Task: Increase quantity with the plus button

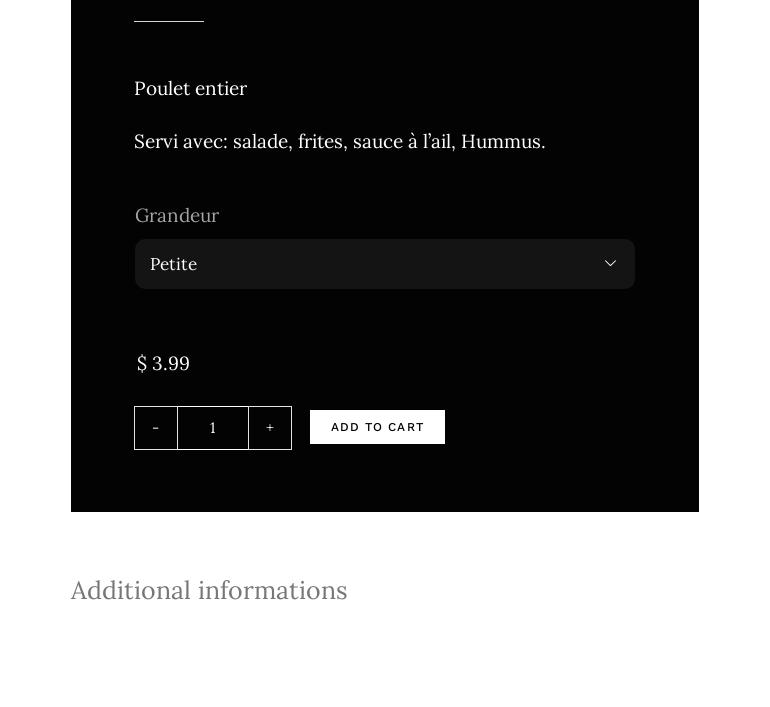Action: (x=270, y=428)
